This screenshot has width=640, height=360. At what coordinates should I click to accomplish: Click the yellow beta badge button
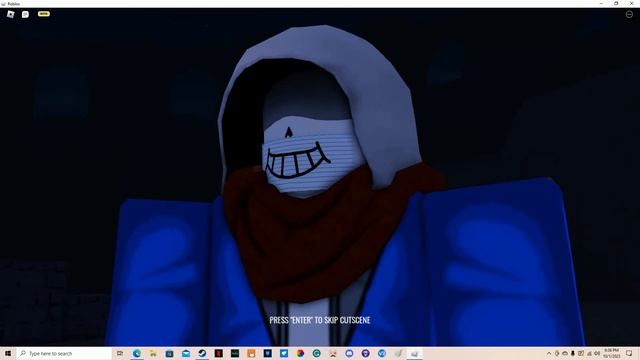(44, 14)
